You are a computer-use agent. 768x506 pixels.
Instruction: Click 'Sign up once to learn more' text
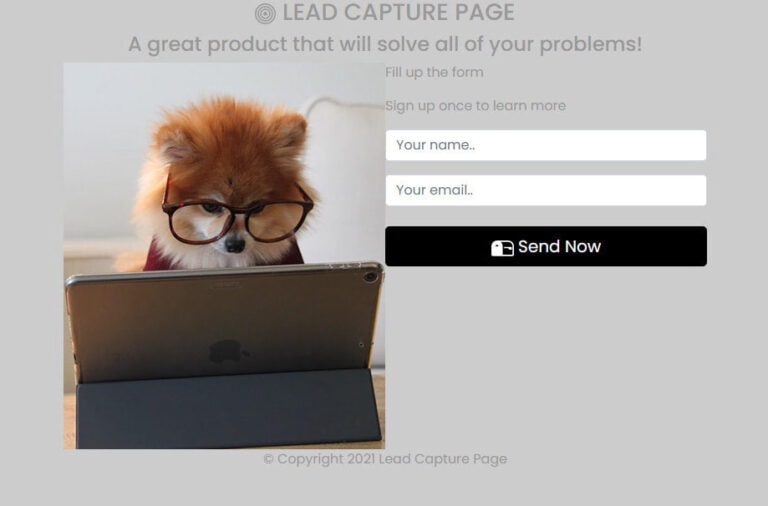[476, 106]
